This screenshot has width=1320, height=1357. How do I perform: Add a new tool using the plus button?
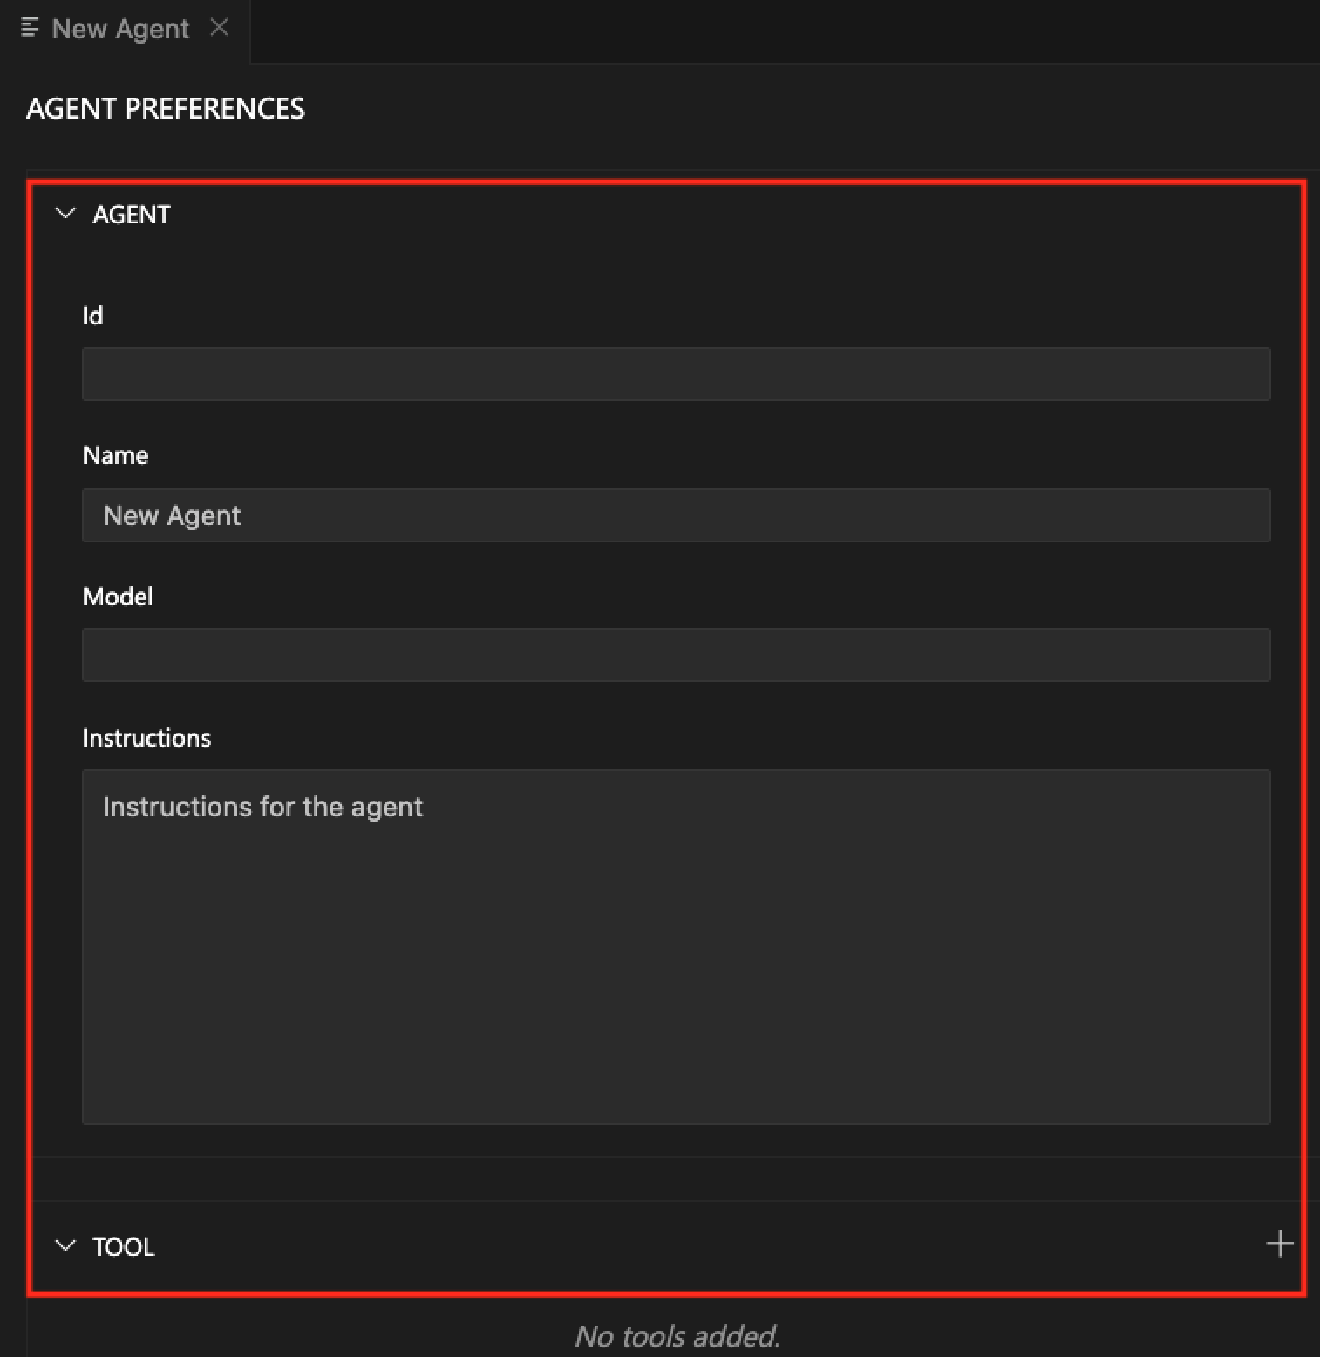tap(1280, 1245)
